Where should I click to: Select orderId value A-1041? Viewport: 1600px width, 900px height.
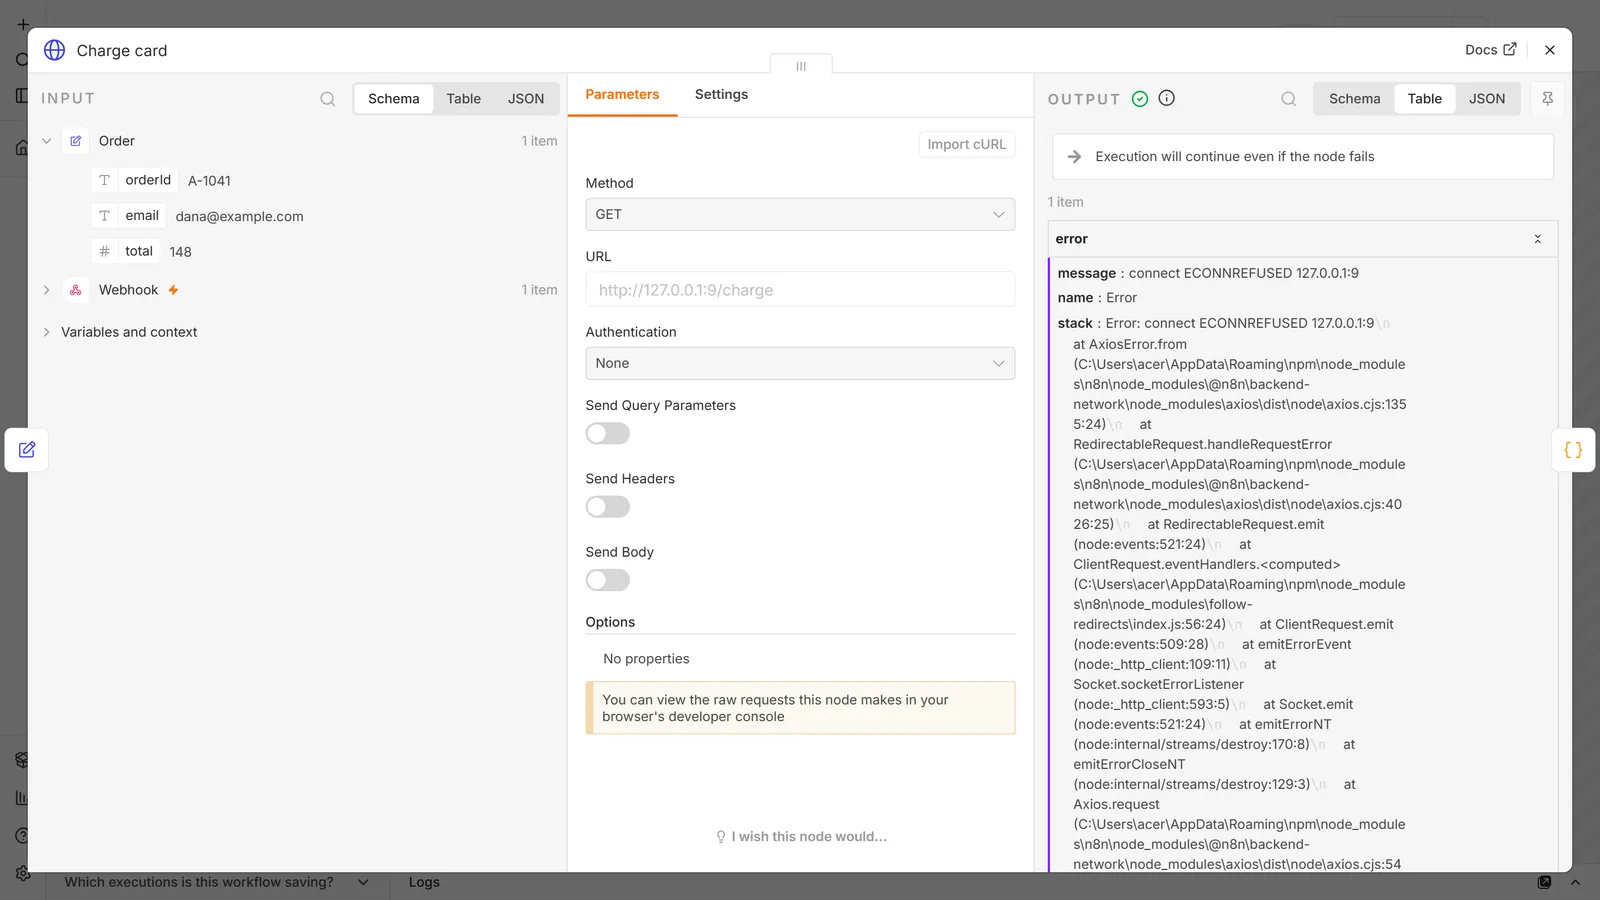[209, 181]
